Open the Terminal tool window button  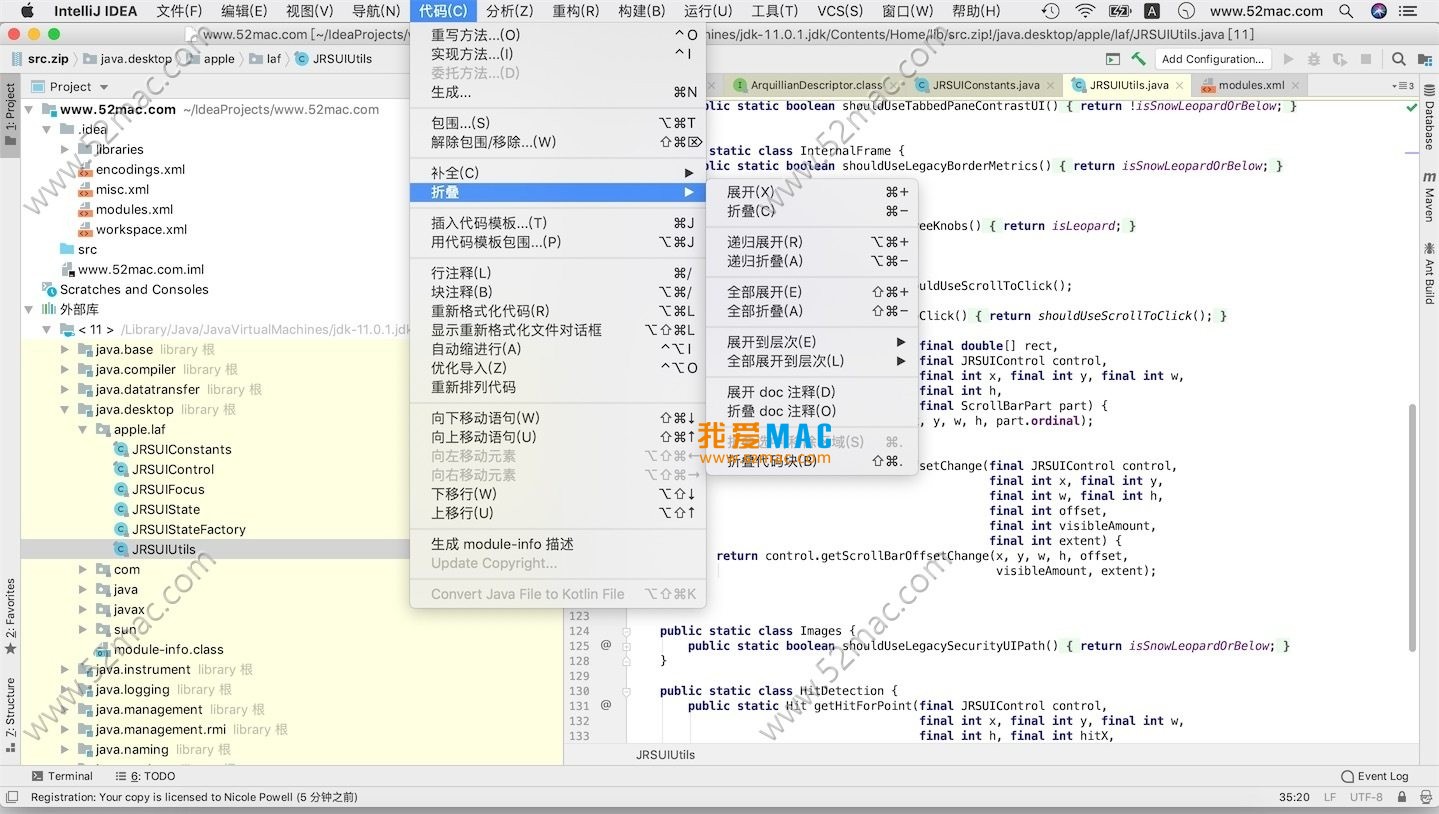tap(62, 776)
